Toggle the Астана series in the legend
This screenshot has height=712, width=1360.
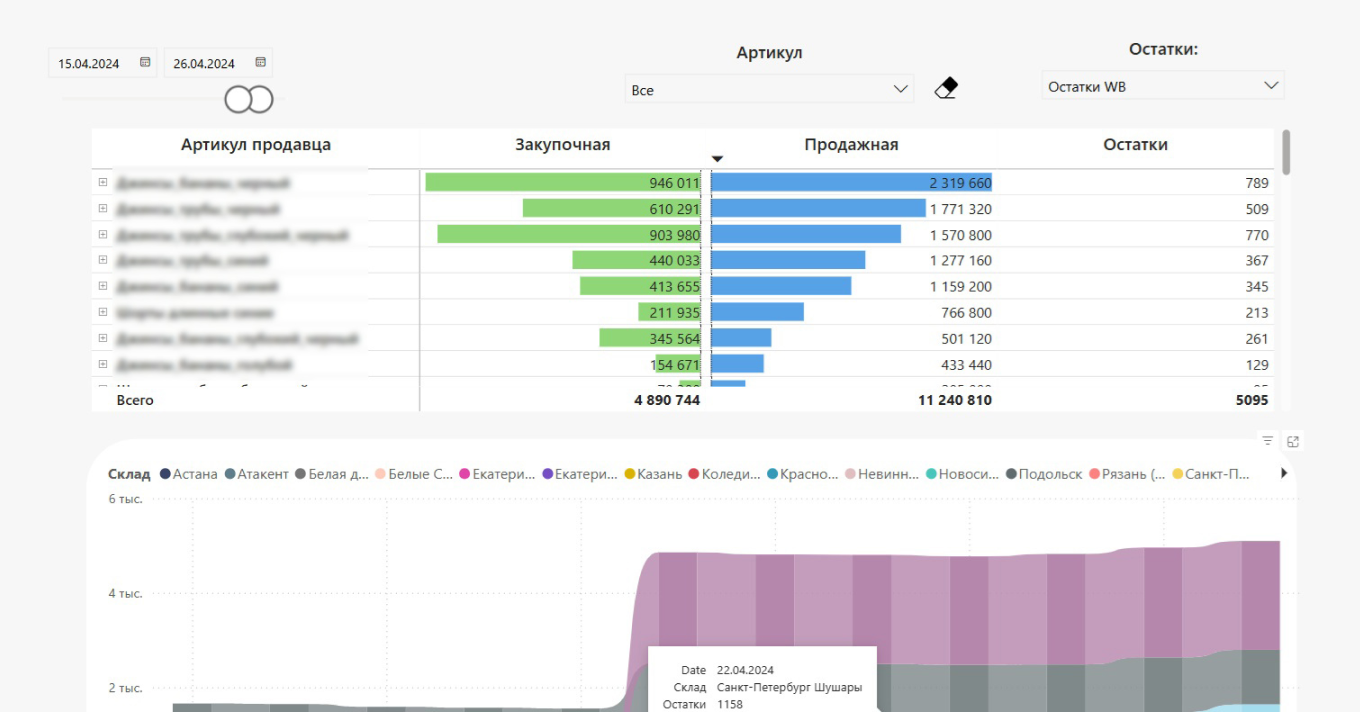[188, 474]
